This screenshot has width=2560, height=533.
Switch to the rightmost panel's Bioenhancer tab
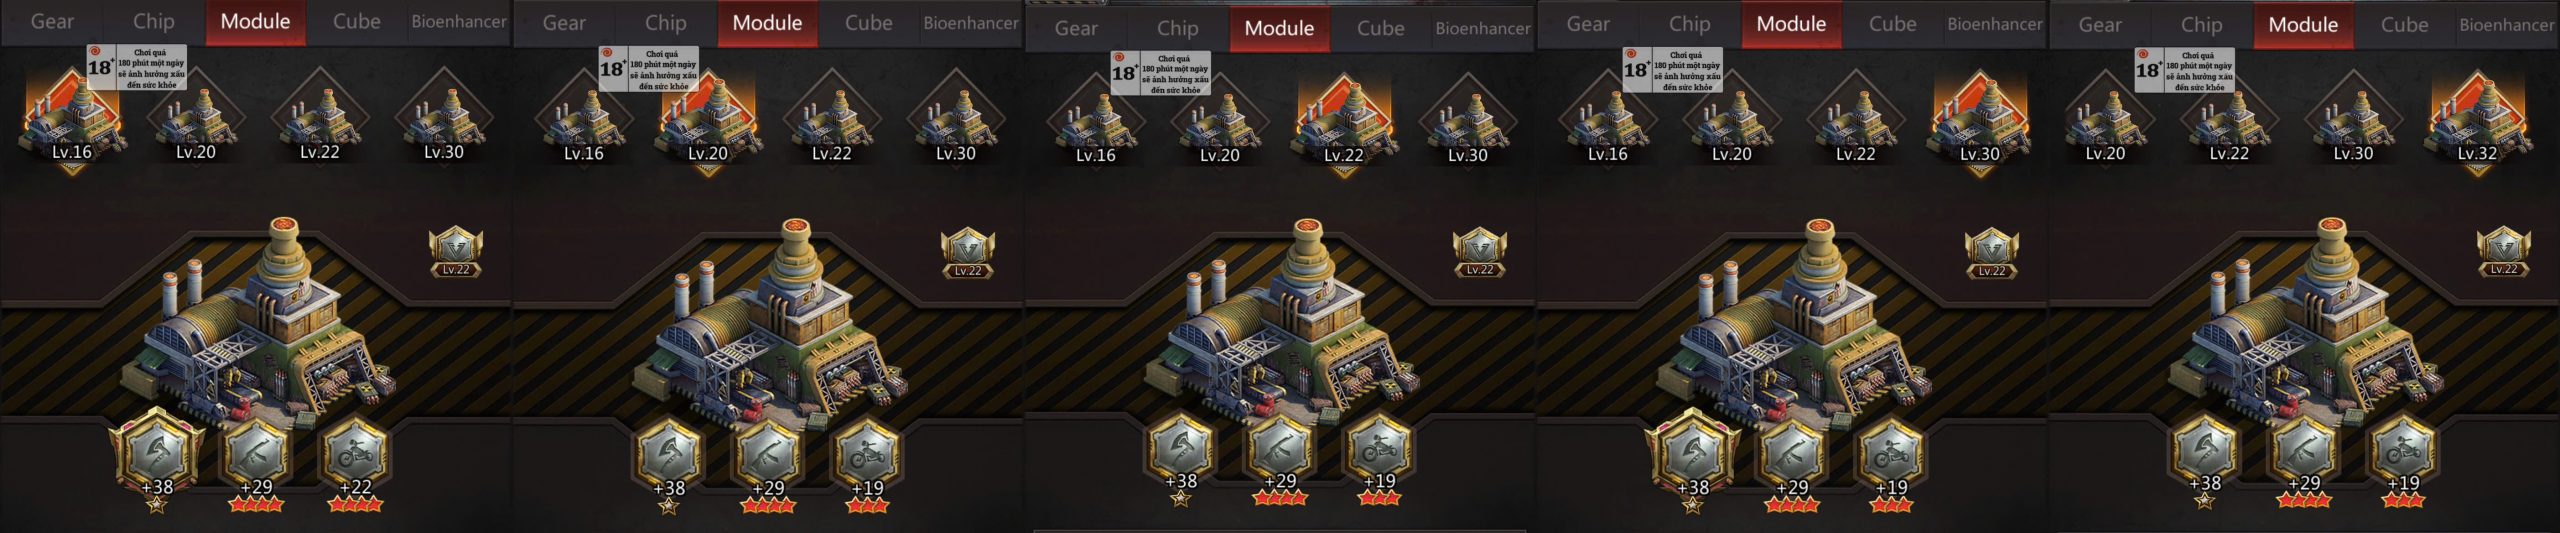point(2506,25)
